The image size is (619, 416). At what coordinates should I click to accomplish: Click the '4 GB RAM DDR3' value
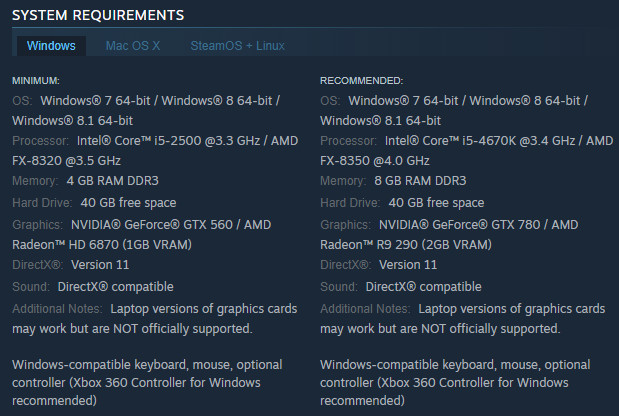[113, 181]
